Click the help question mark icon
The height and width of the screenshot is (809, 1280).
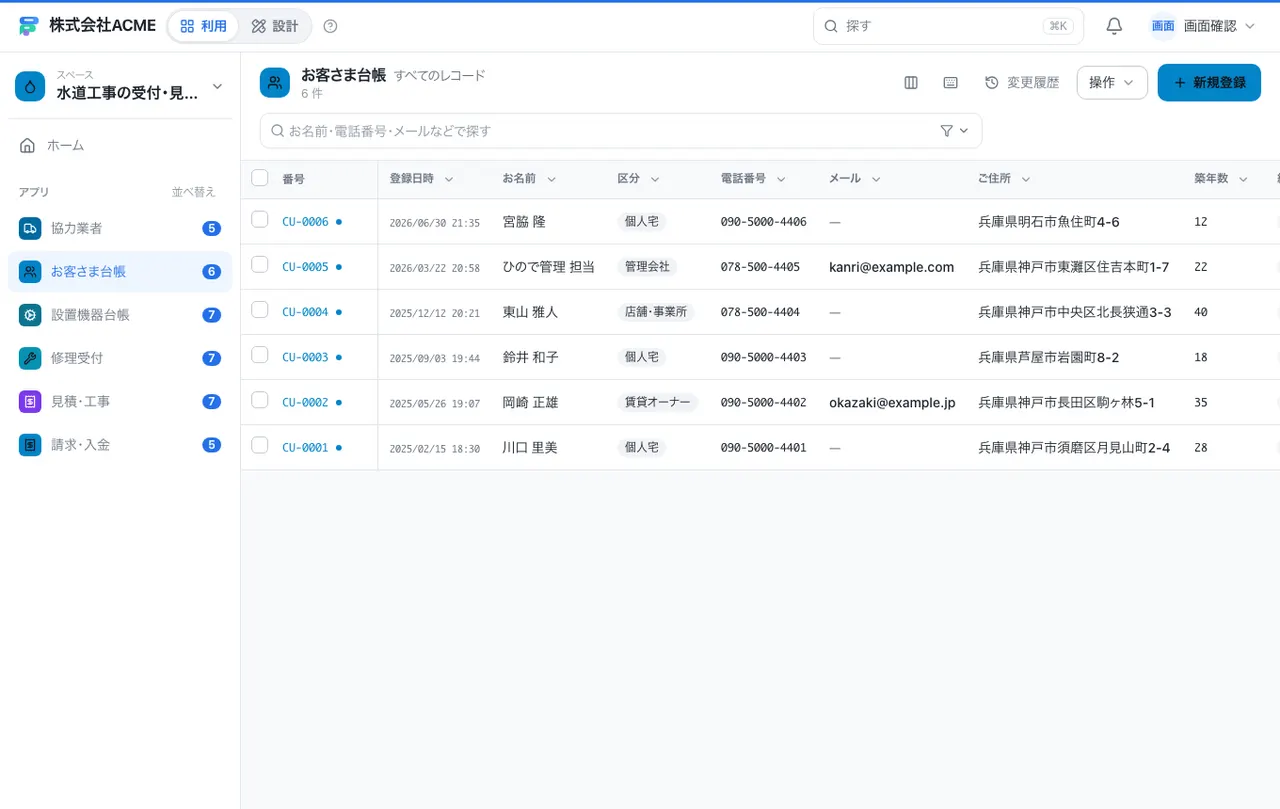pyautogui.click(x=331, y=26)
